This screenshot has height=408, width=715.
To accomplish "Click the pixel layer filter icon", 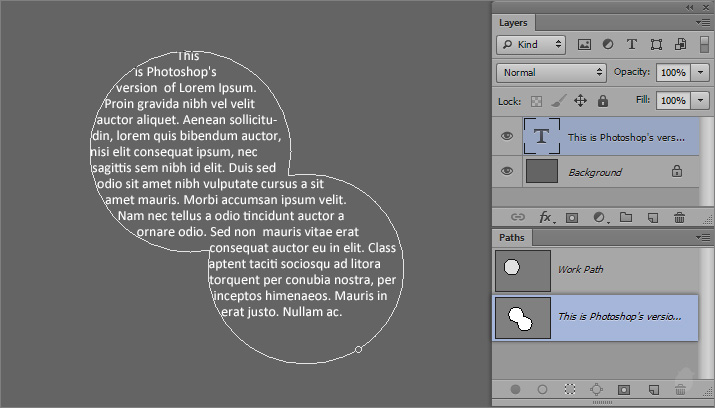I will pos(584,45).
